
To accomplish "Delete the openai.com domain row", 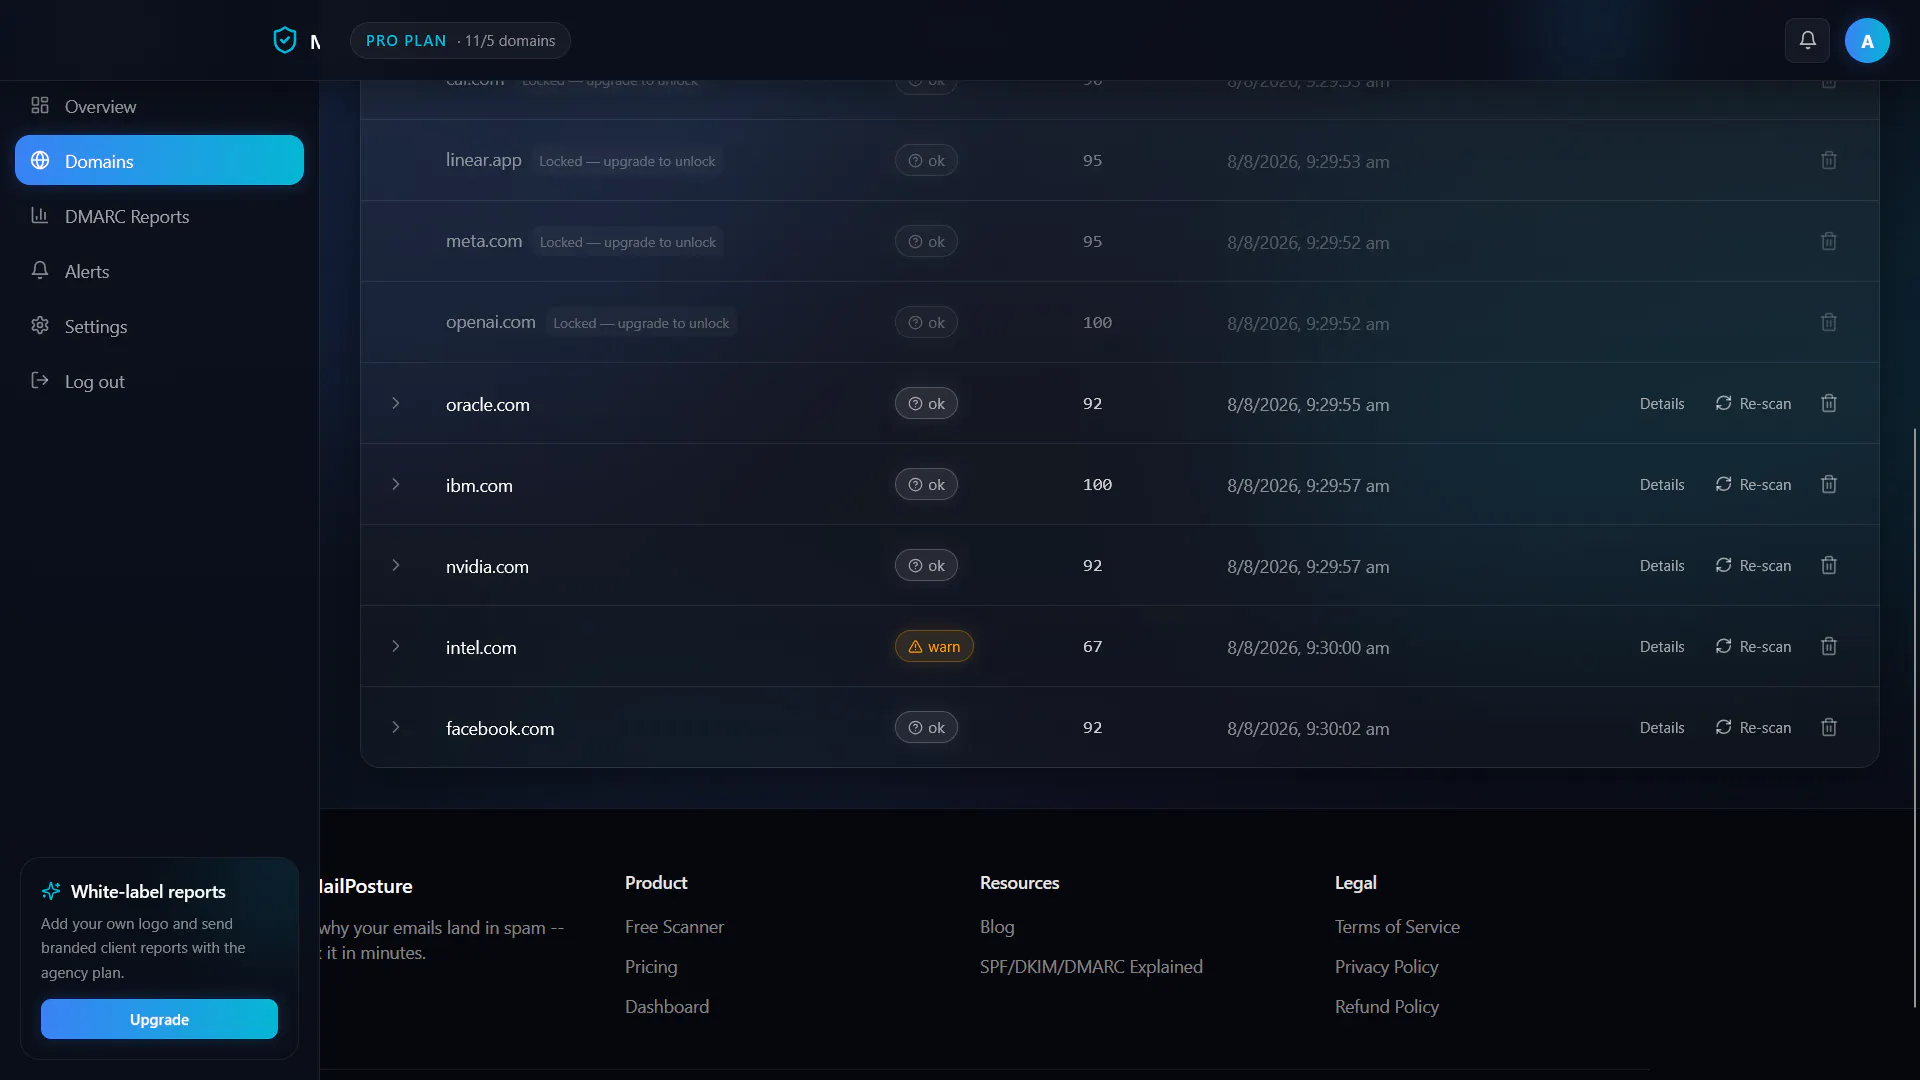I will tap(1829, 322).
